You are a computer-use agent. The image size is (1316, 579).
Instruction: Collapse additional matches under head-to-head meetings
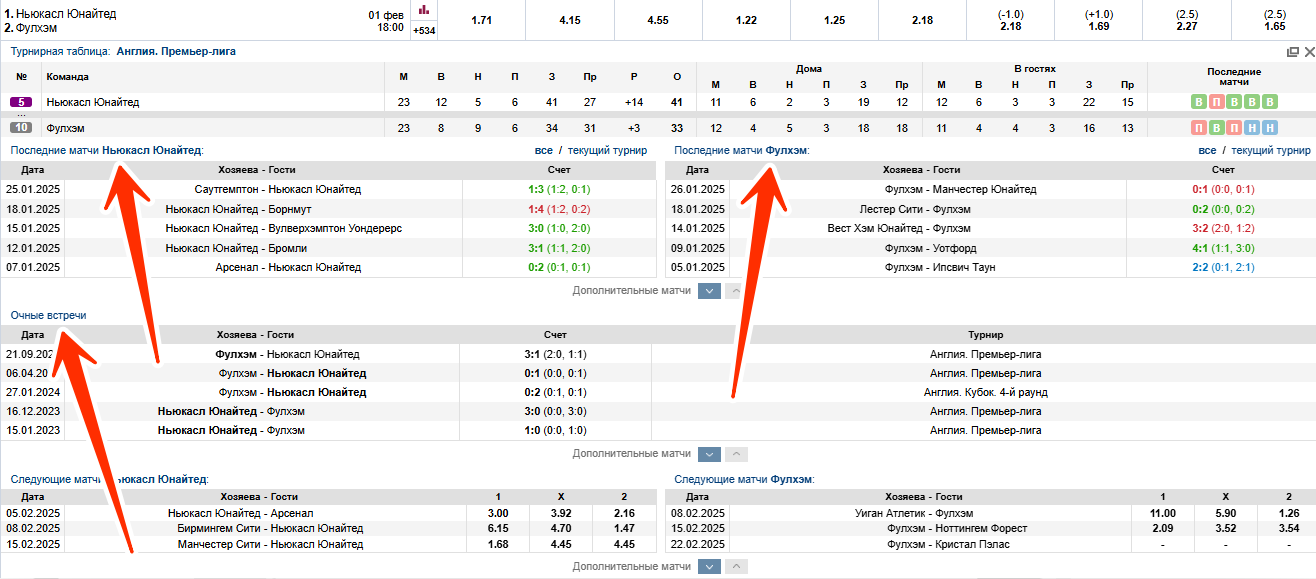click(x=735, y=453)
